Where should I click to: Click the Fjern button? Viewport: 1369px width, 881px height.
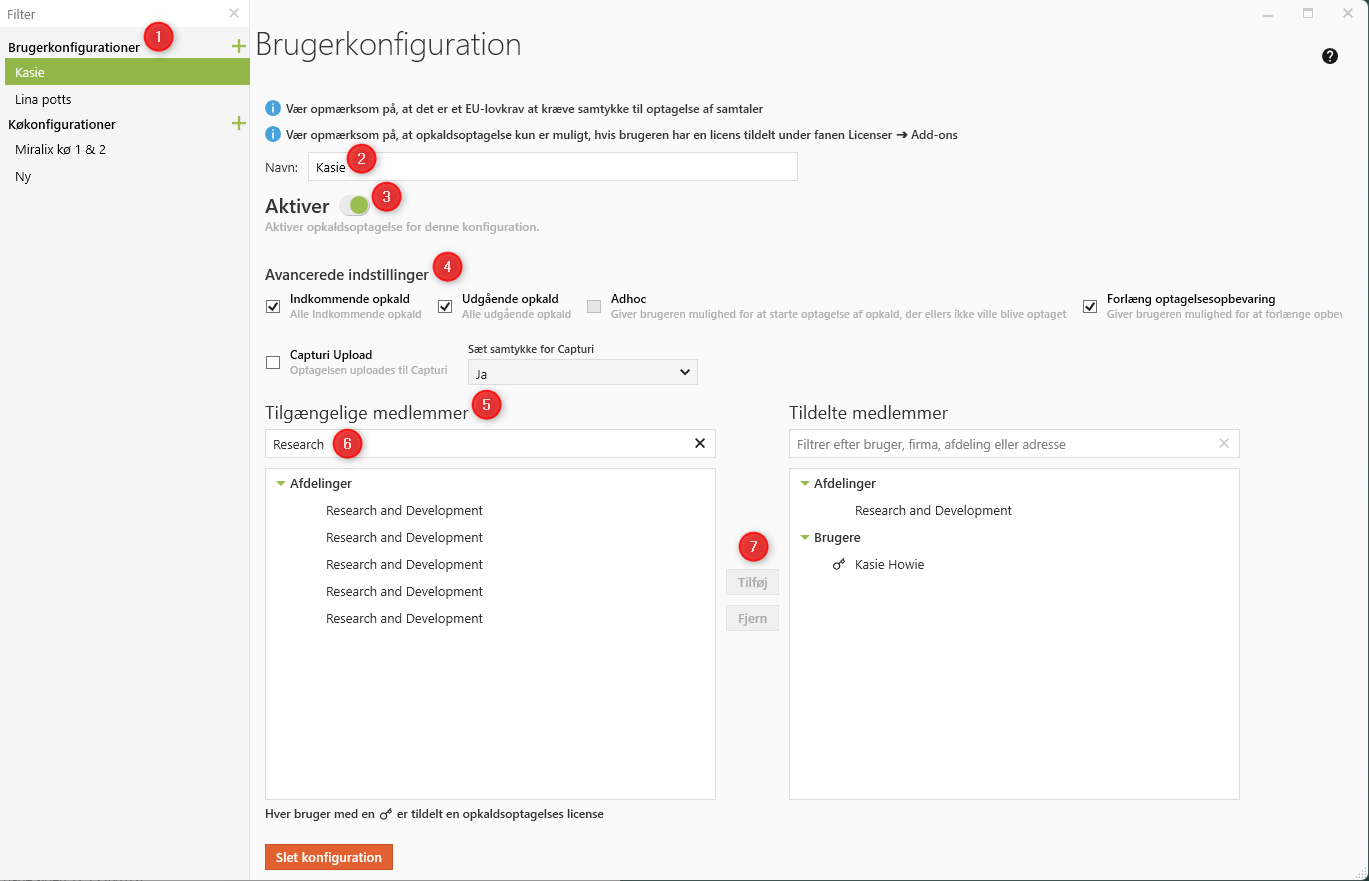click(x=752, y=618)
